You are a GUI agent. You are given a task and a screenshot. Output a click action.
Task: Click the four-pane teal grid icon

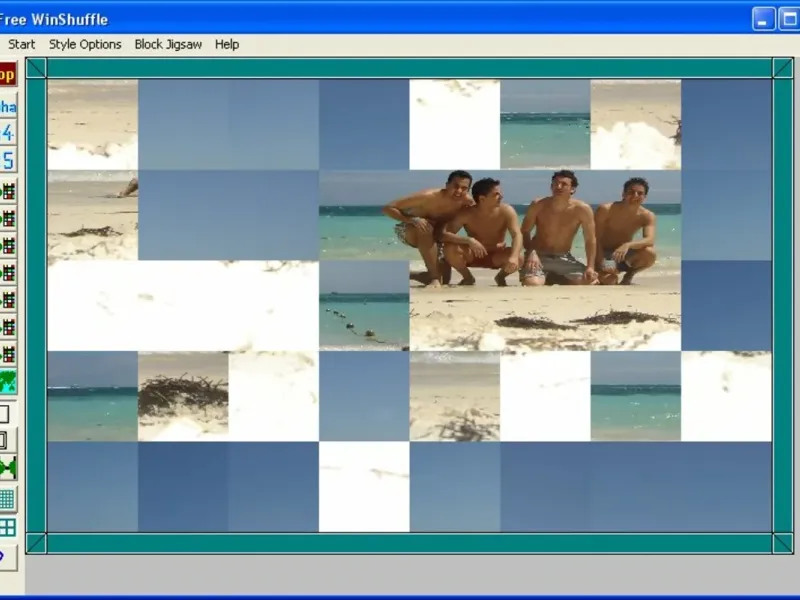(x=8, y=527)
